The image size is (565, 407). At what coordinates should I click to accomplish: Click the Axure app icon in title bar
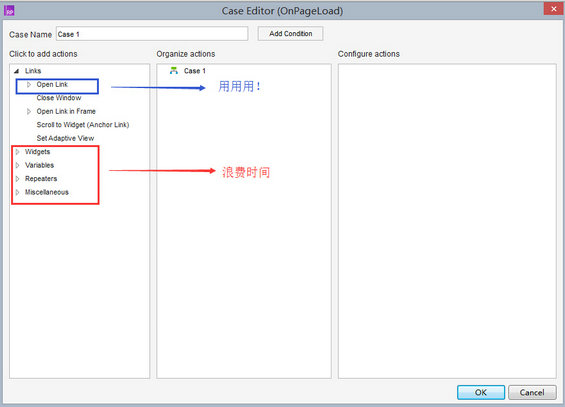point(9,11)
